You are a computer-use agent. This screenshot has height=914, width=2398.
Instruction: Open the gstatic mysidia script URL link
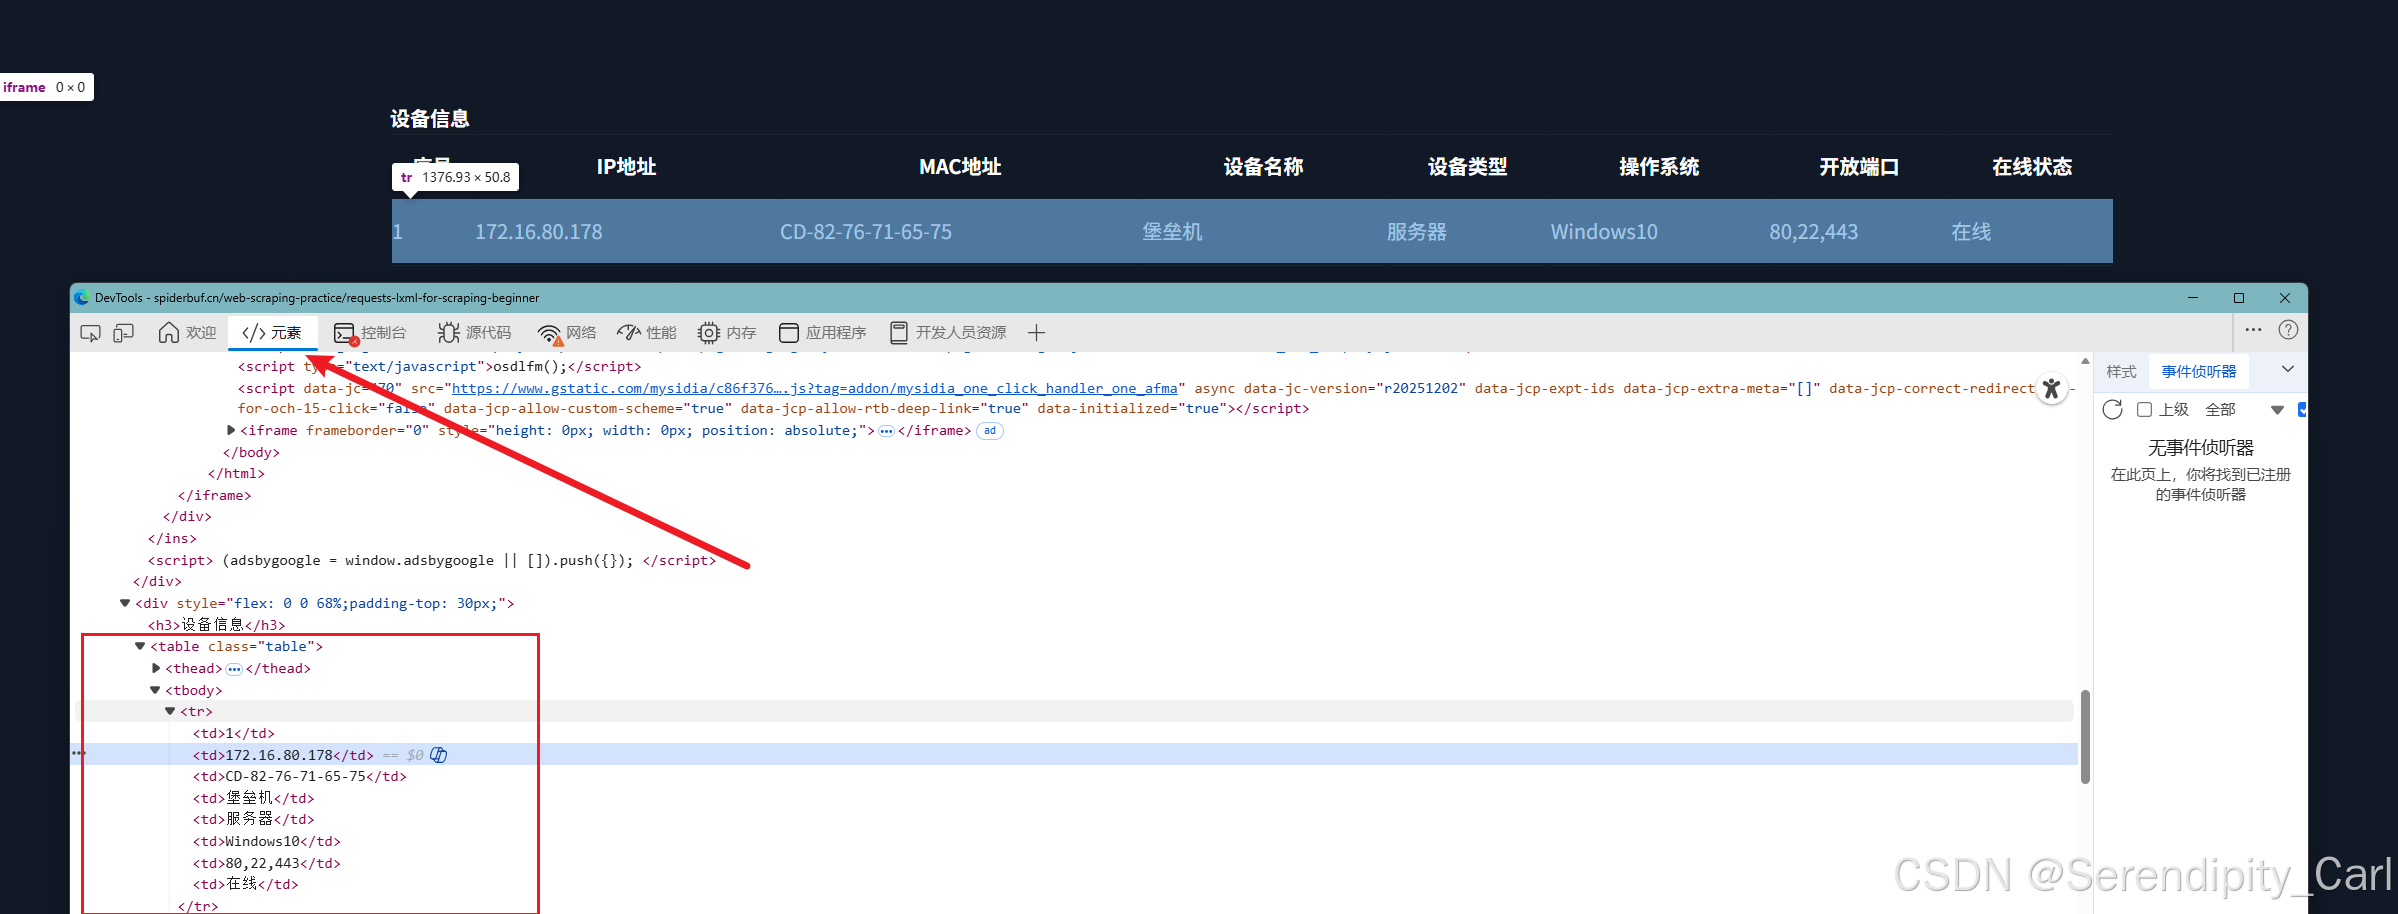coord(815,388)
